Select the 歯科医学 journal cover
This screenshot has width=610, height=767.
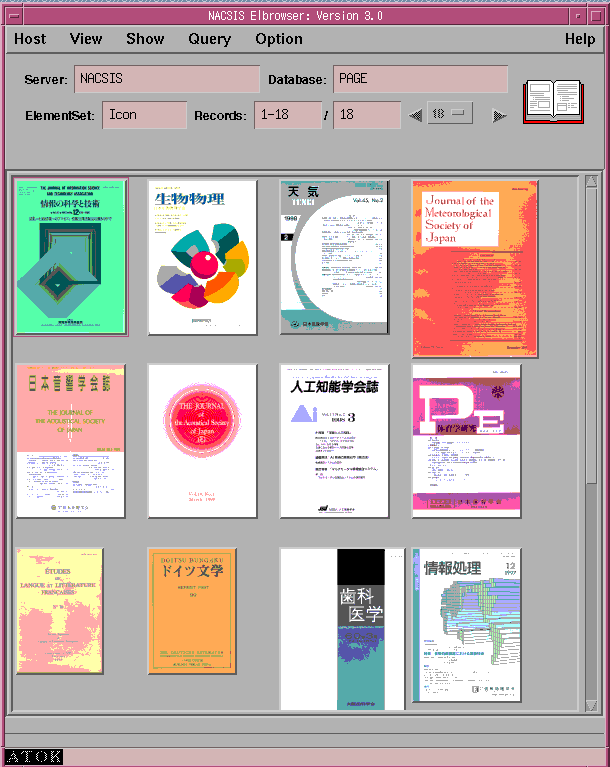point(342,629)
